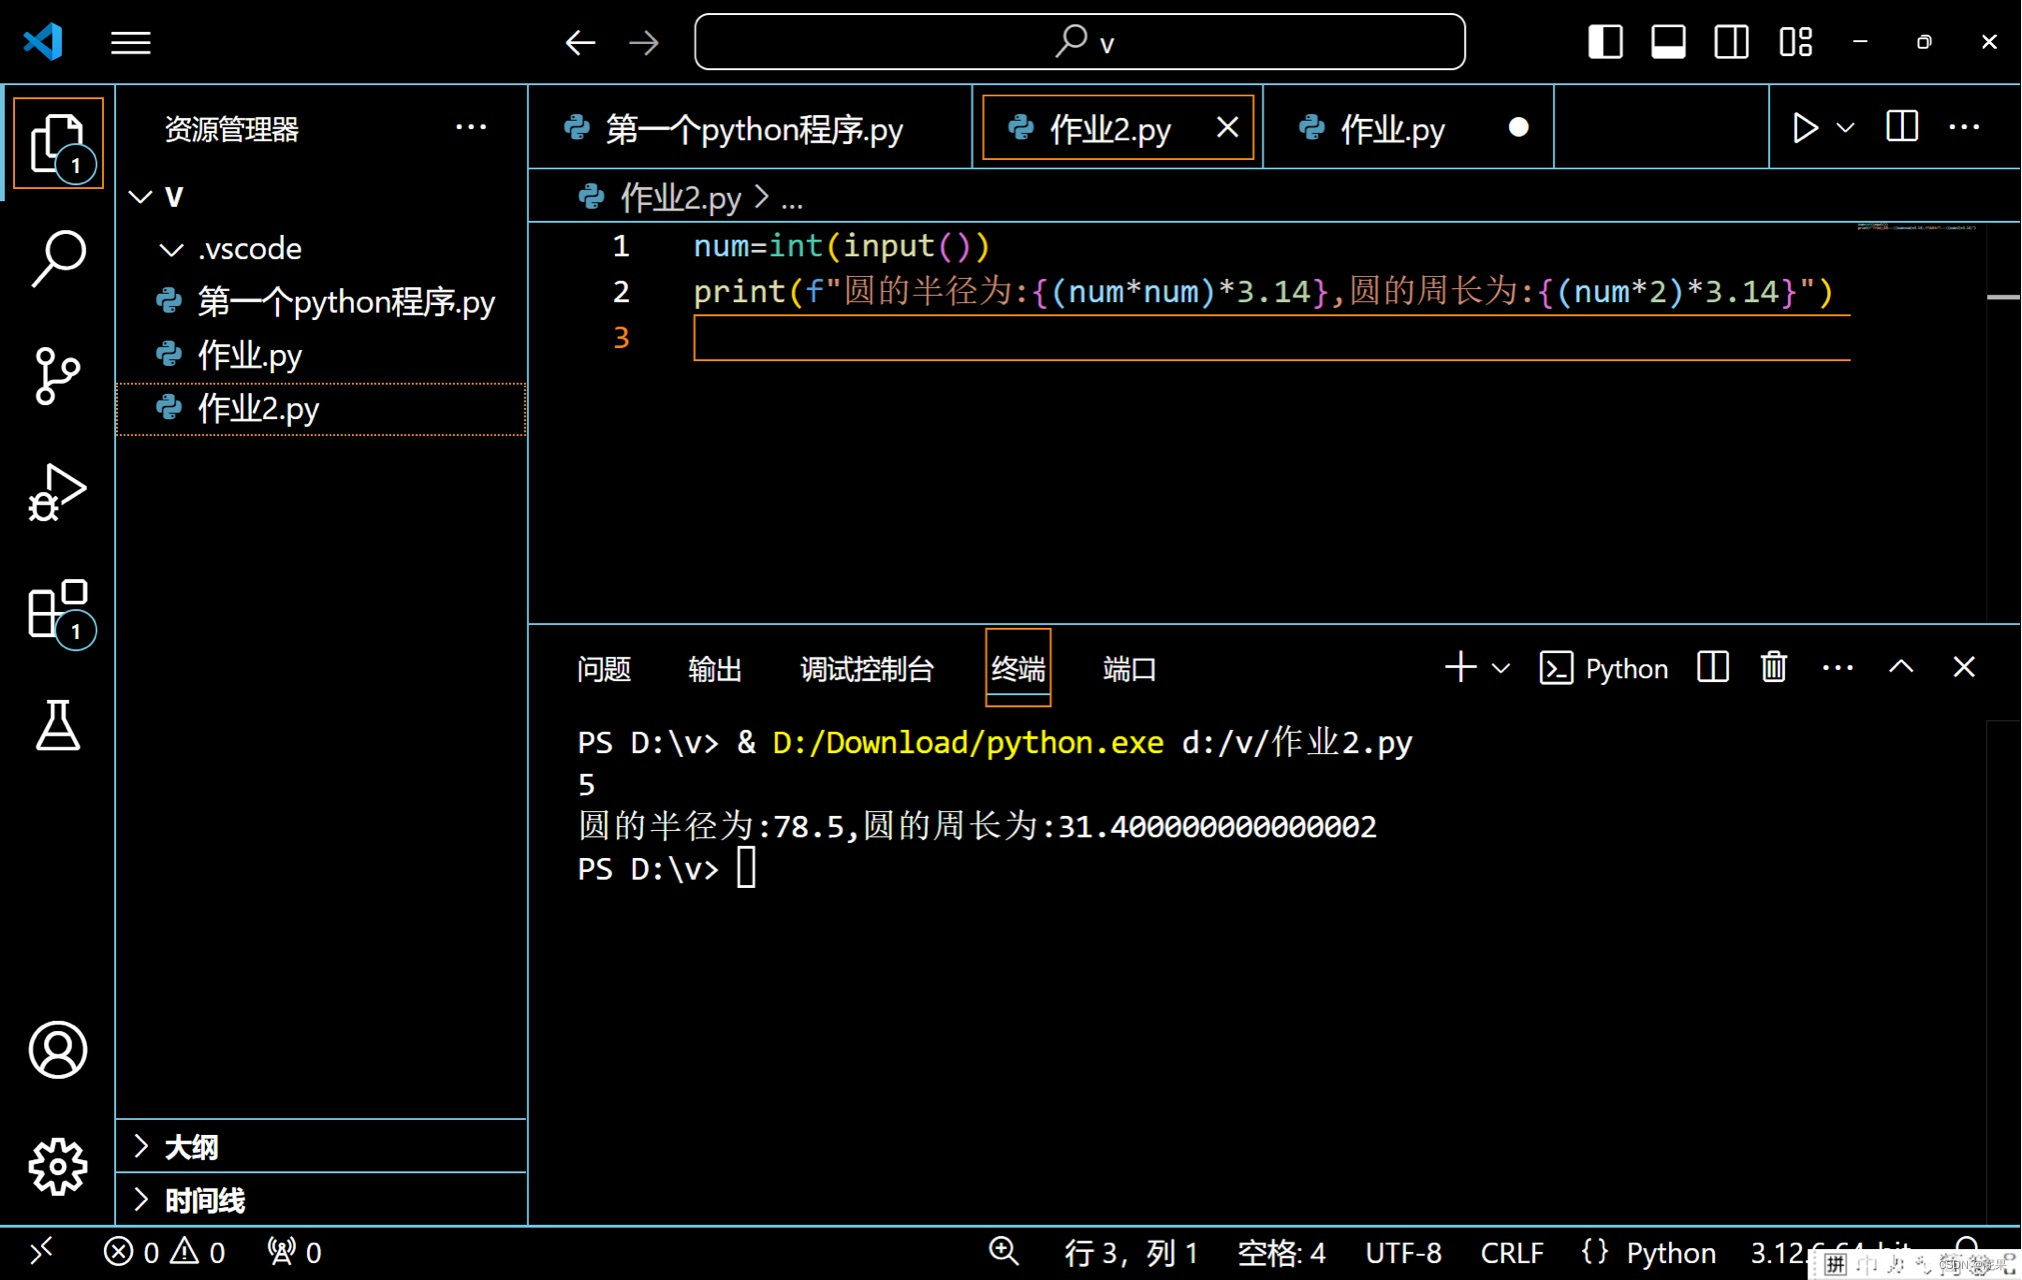Open 作业.py in the file tree

[322, 355]
